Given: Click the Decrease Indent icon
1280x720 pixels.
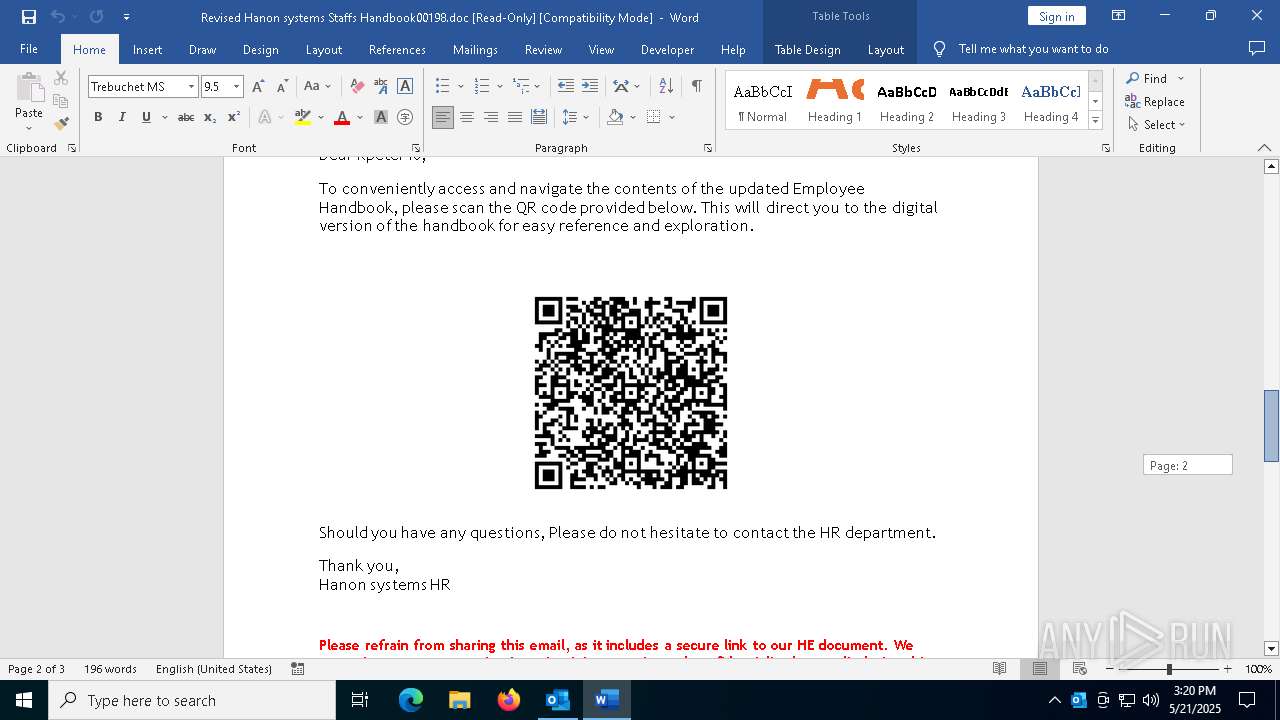Looking at the screenshot, I should click(x=566, y=87).
